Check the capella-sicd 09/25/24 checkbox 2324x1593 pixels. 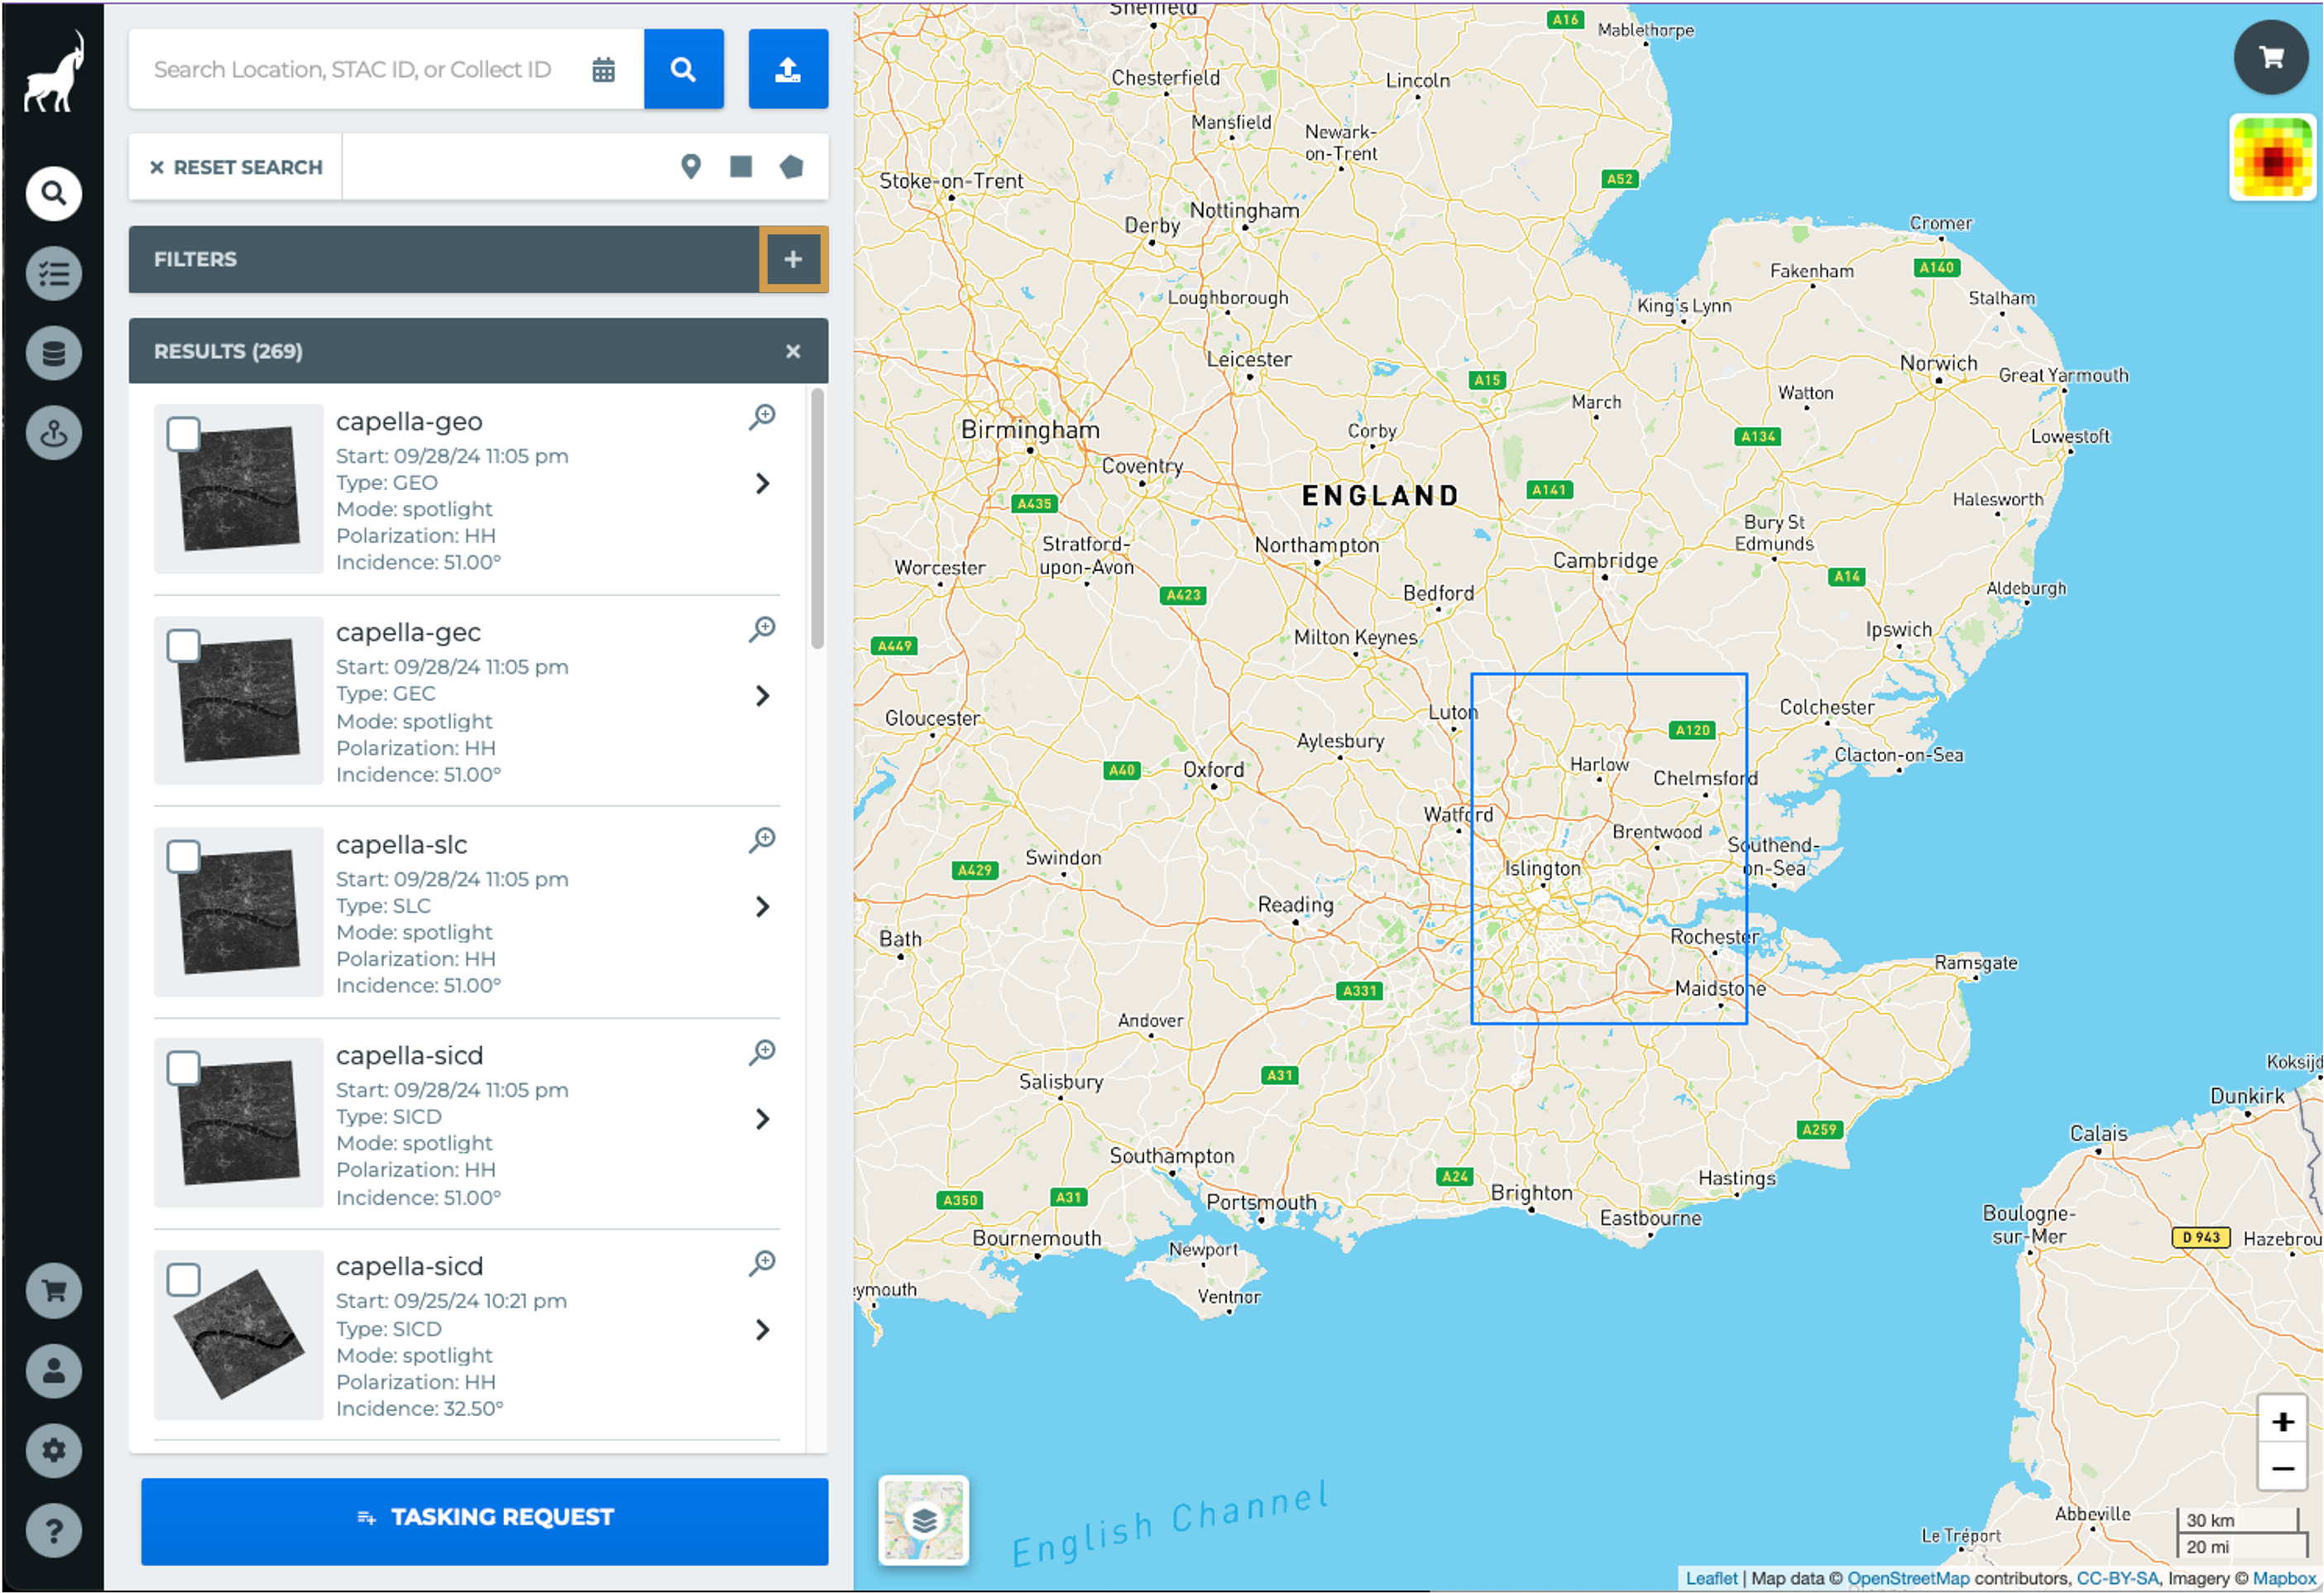click(183, 1279)
